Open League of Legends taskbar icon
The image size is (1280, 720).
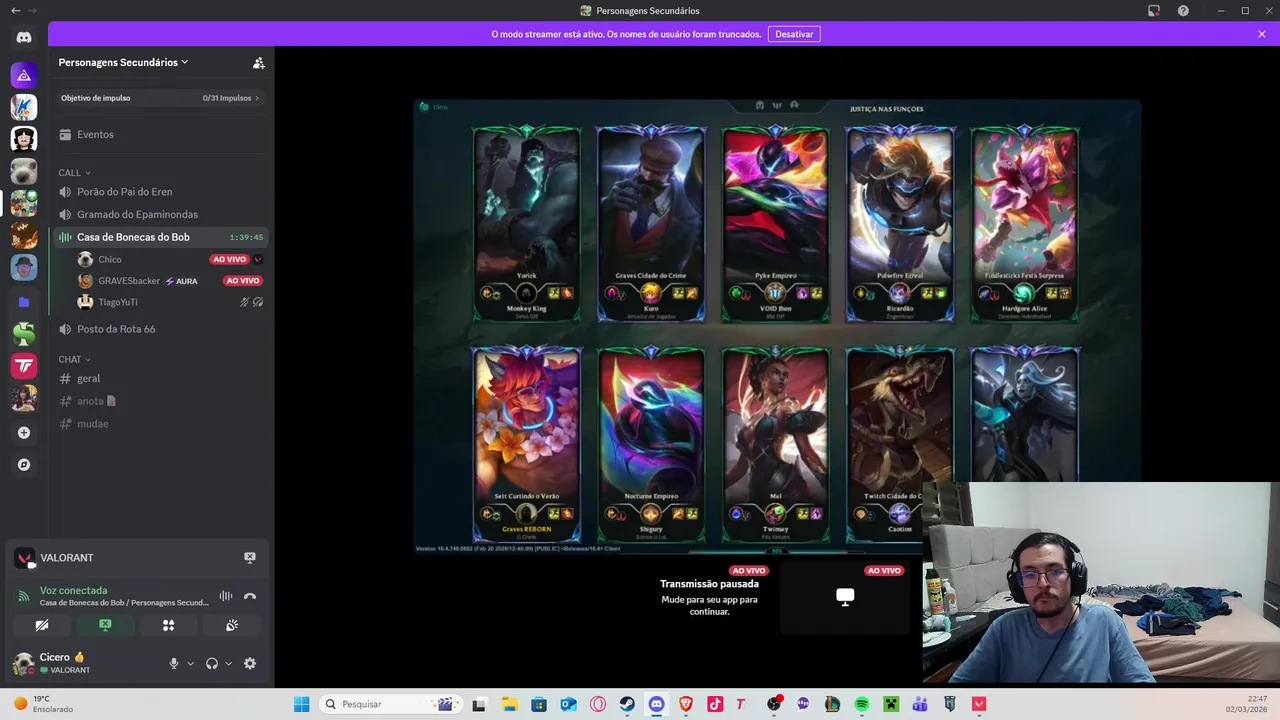coord(832,704)
